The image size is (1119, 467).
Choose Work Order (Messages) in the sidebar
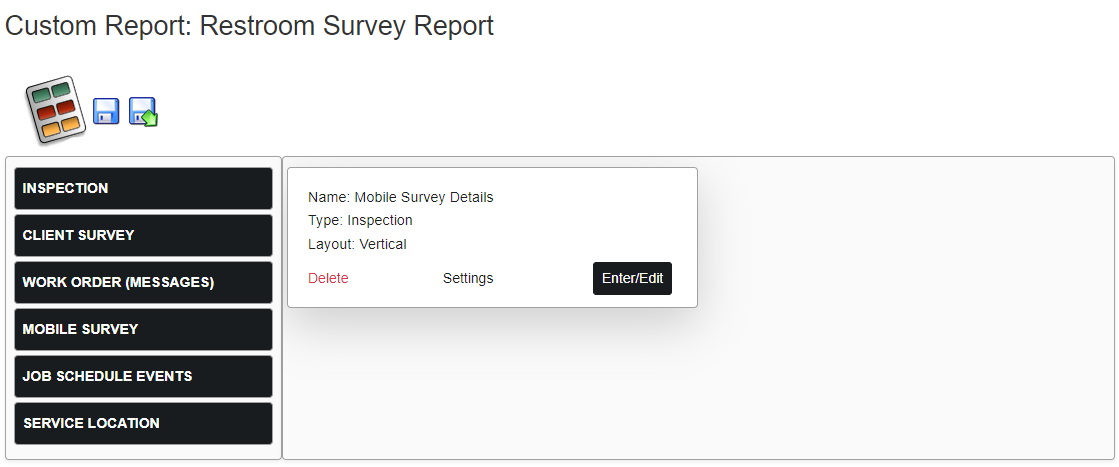pyautogui.click(x=143, y=283)
